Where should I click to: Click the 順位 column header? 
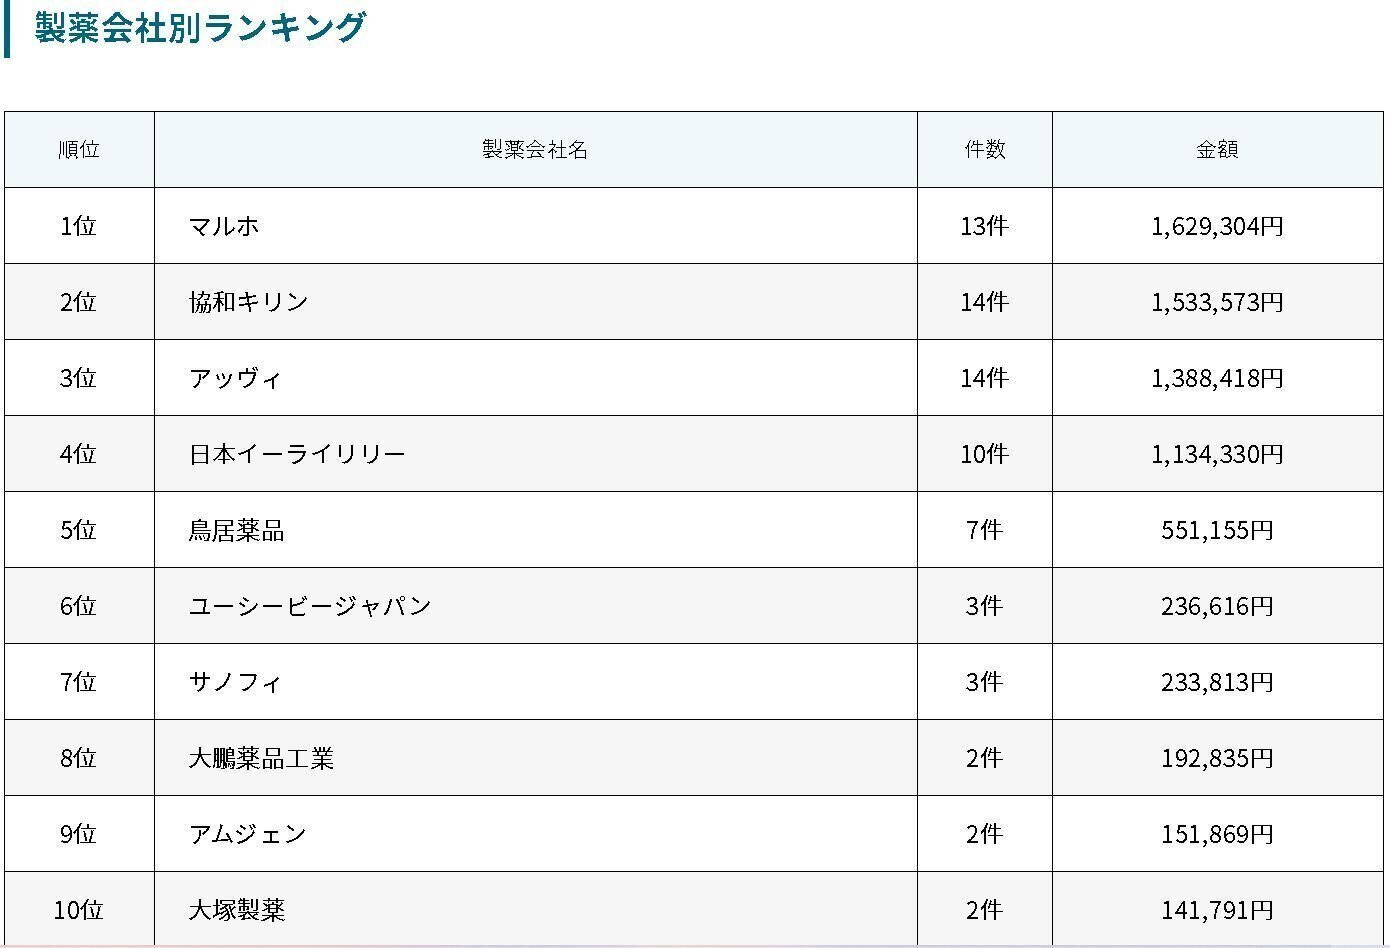(79, 150)
